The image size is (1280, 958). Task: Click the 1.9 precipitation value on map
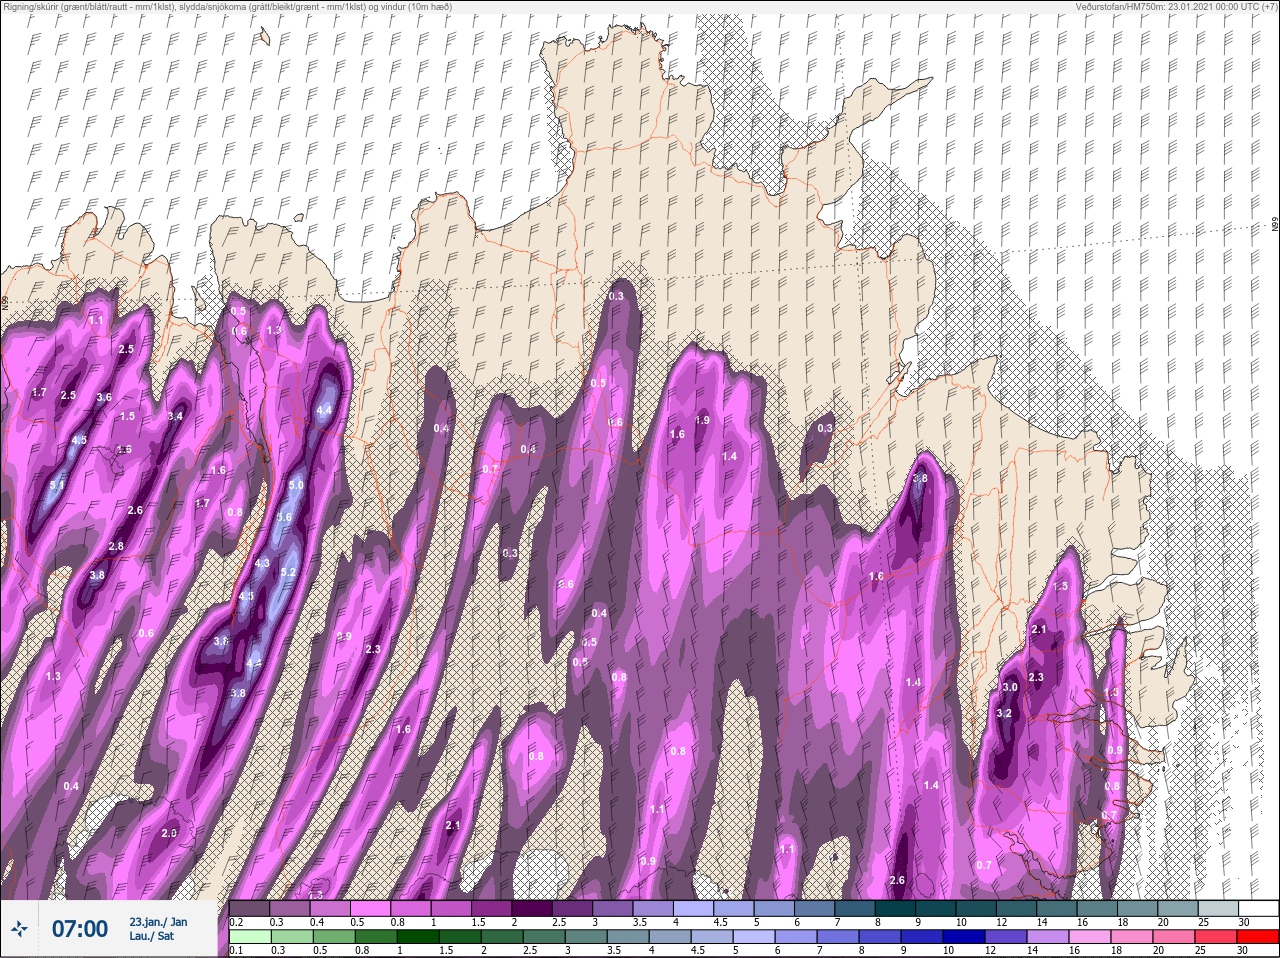coord(703,420)
